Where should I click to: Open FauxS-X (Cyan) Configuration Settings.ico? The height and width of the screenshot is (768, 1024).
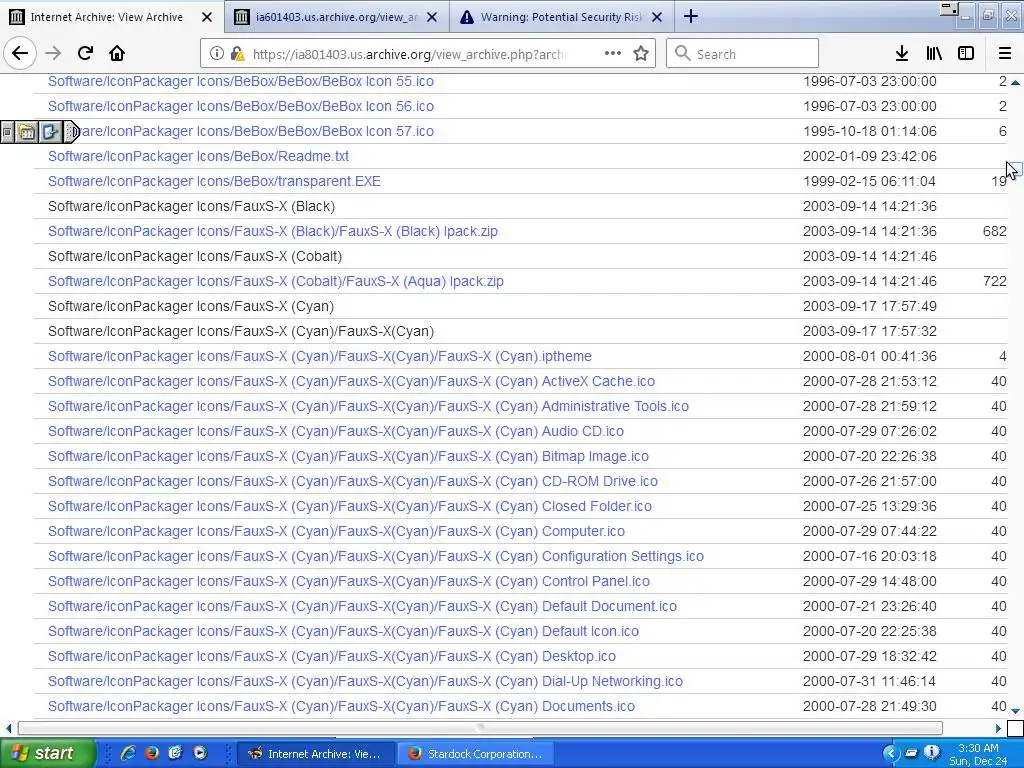coord(376,556)
